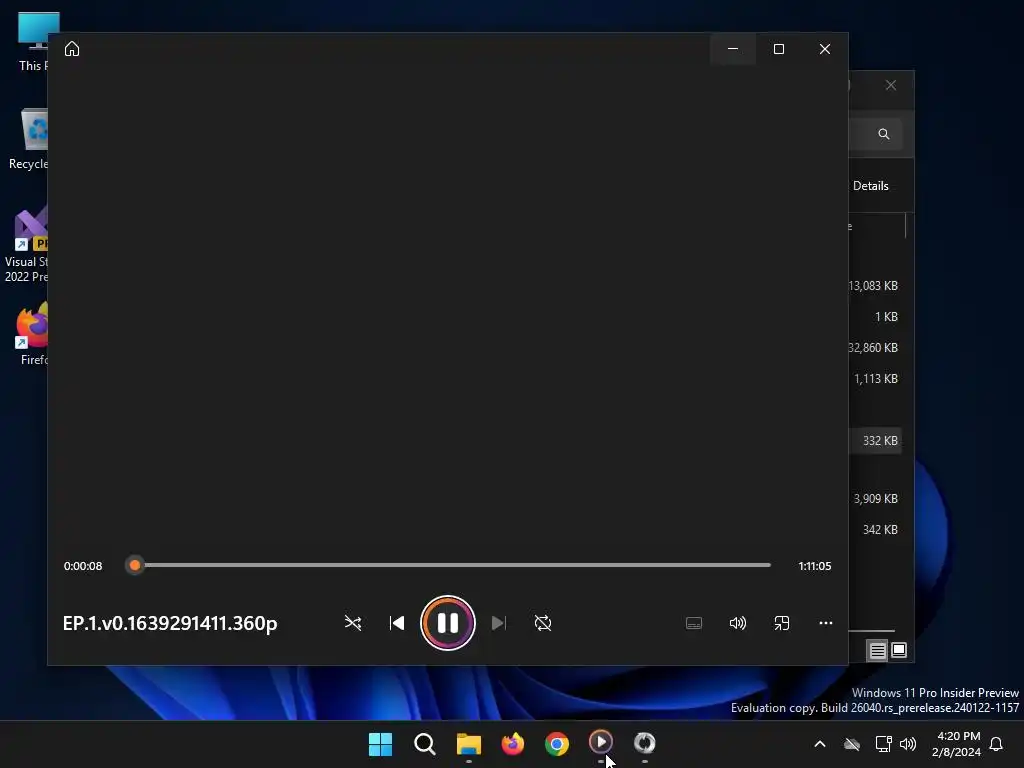Select the Firefox desktop shortcut
1024x768 pixels.
[31, 334]
